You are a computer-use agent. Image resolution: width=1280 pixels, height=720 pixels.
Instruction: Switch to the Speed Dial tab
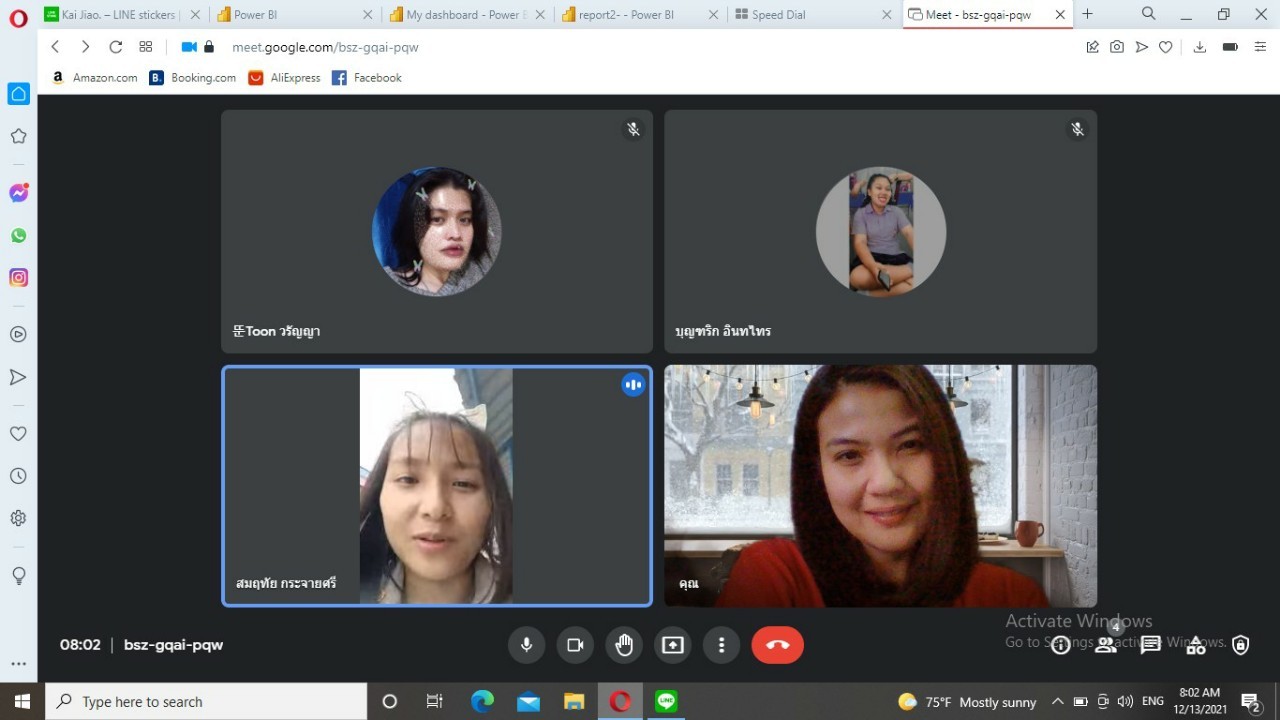tap(778, 15)
